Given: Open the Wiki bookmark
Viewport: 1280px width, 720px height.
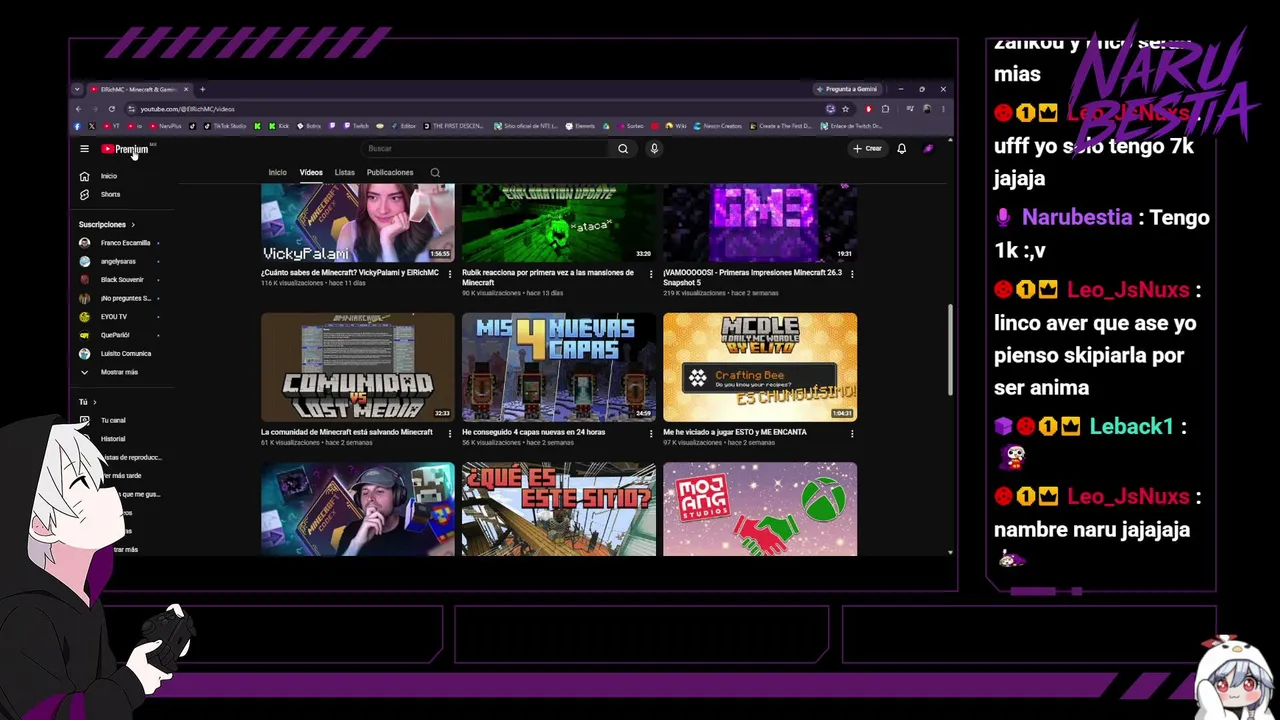Looking at the screenshot, I should pyautogui.click(x=675, y=126).
